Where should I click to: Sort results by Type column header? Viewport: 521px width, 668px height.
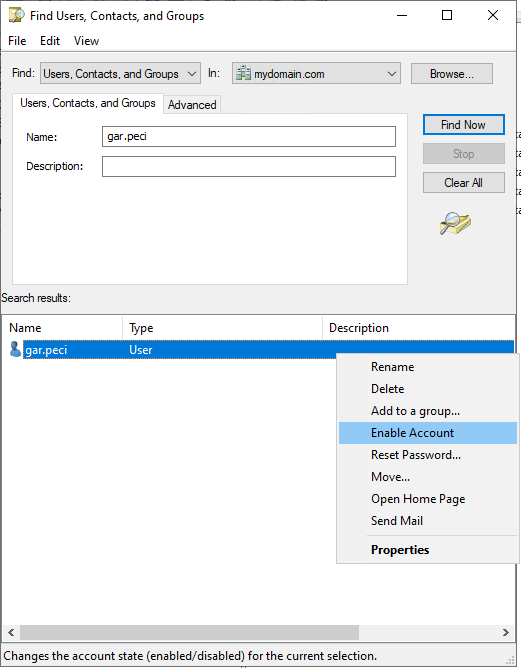[x=222, y=328]
